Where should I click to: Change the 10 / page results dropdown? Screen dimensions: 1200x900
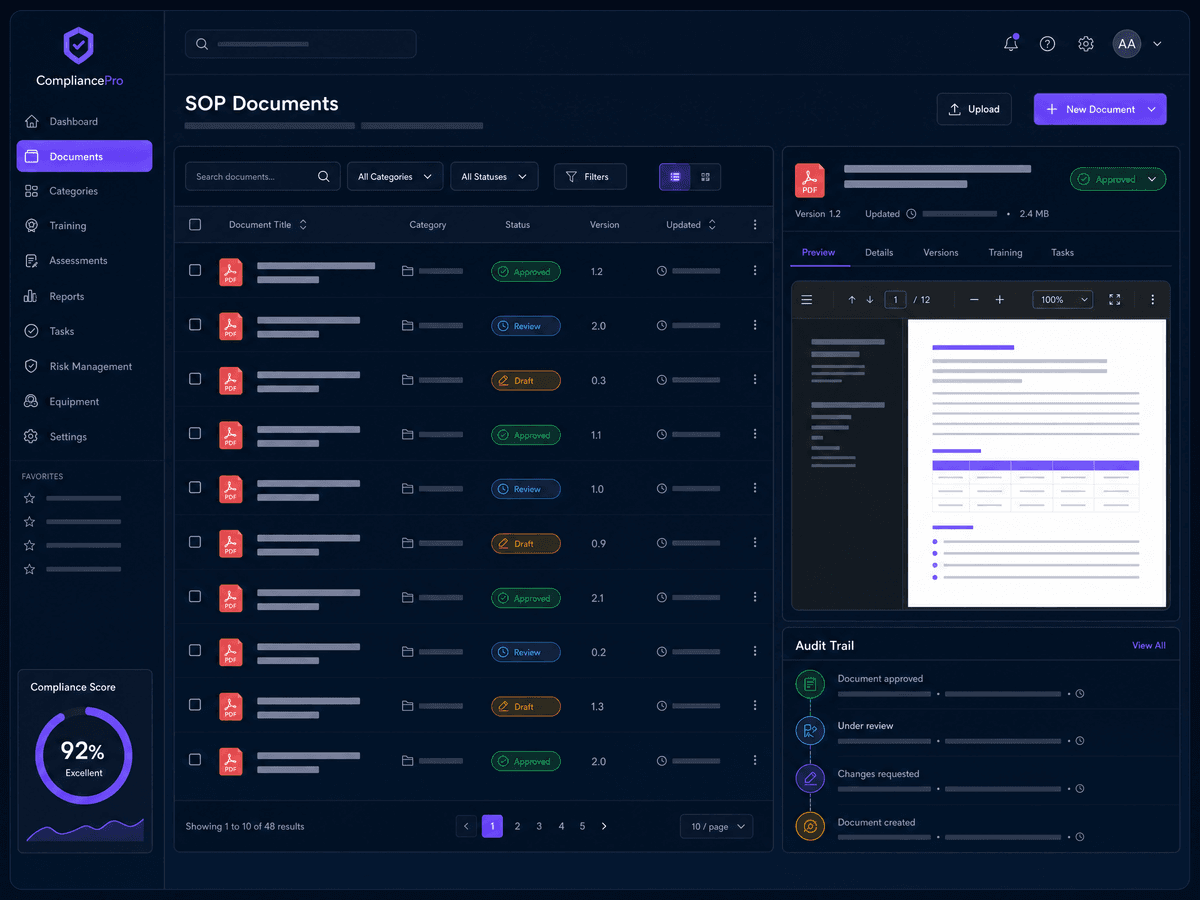[717, 827]
